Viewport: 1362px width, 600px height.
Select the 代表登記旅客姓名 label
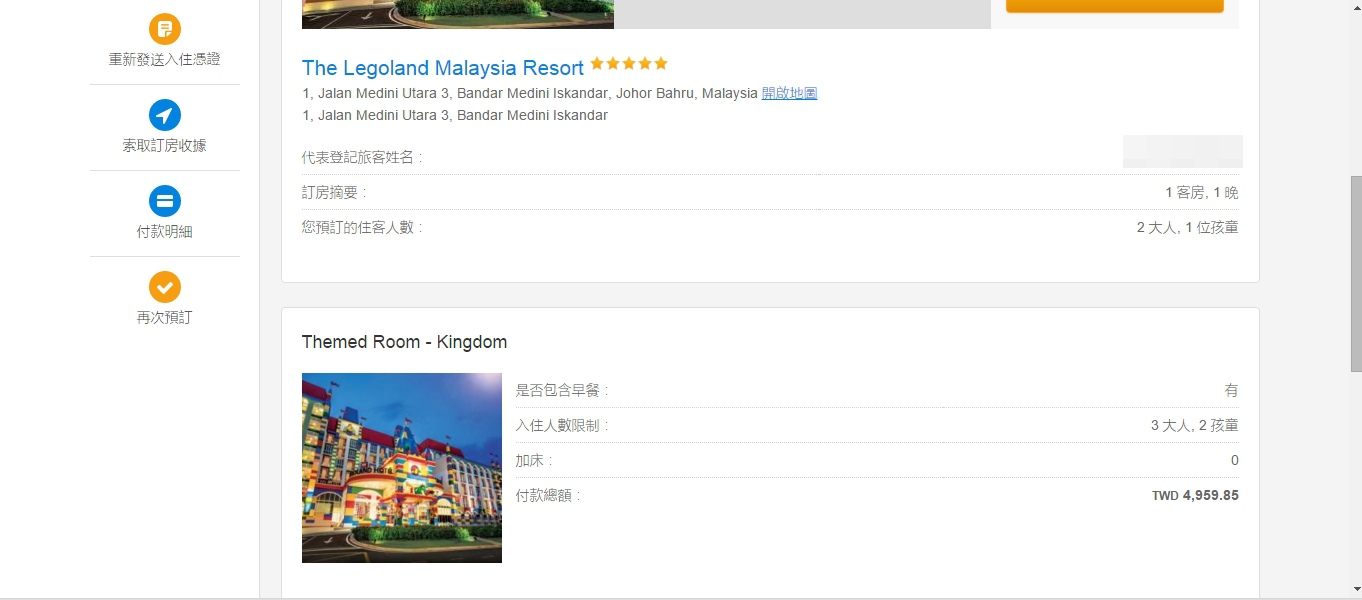362,157
